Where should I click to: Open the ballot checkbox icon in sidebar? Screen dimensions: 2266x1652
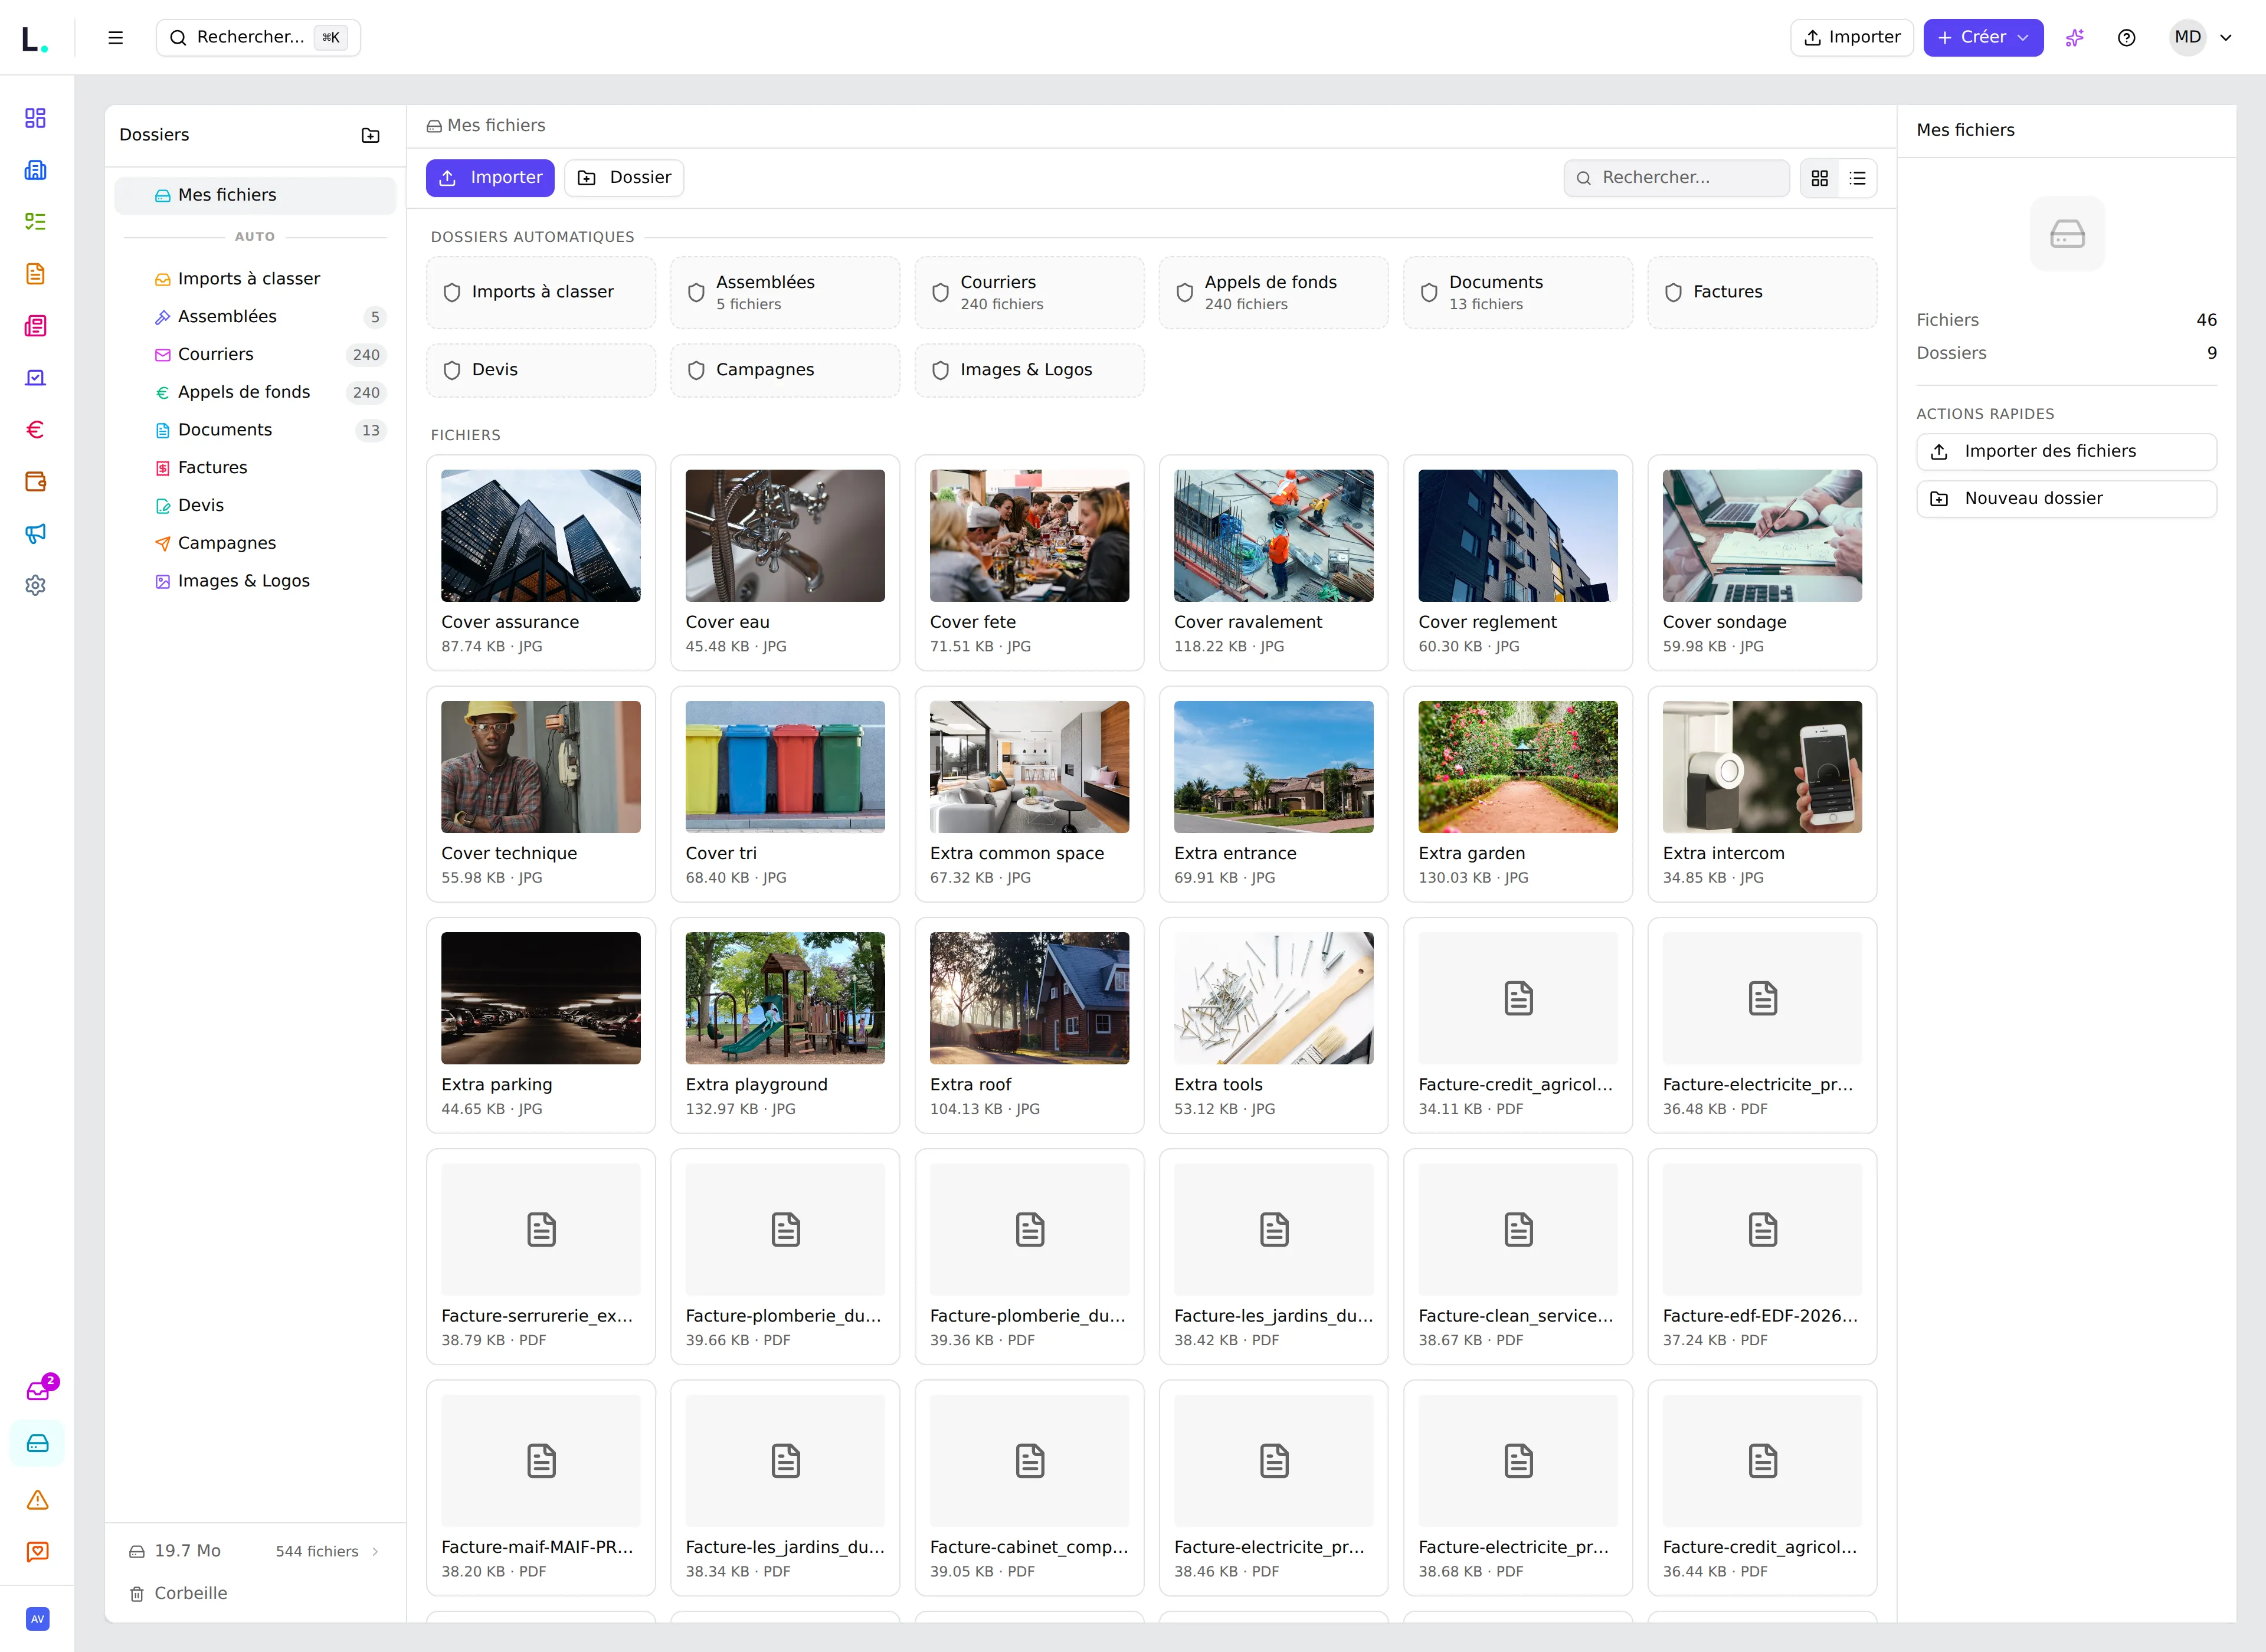pyautogui.click(x=36, y=378)
